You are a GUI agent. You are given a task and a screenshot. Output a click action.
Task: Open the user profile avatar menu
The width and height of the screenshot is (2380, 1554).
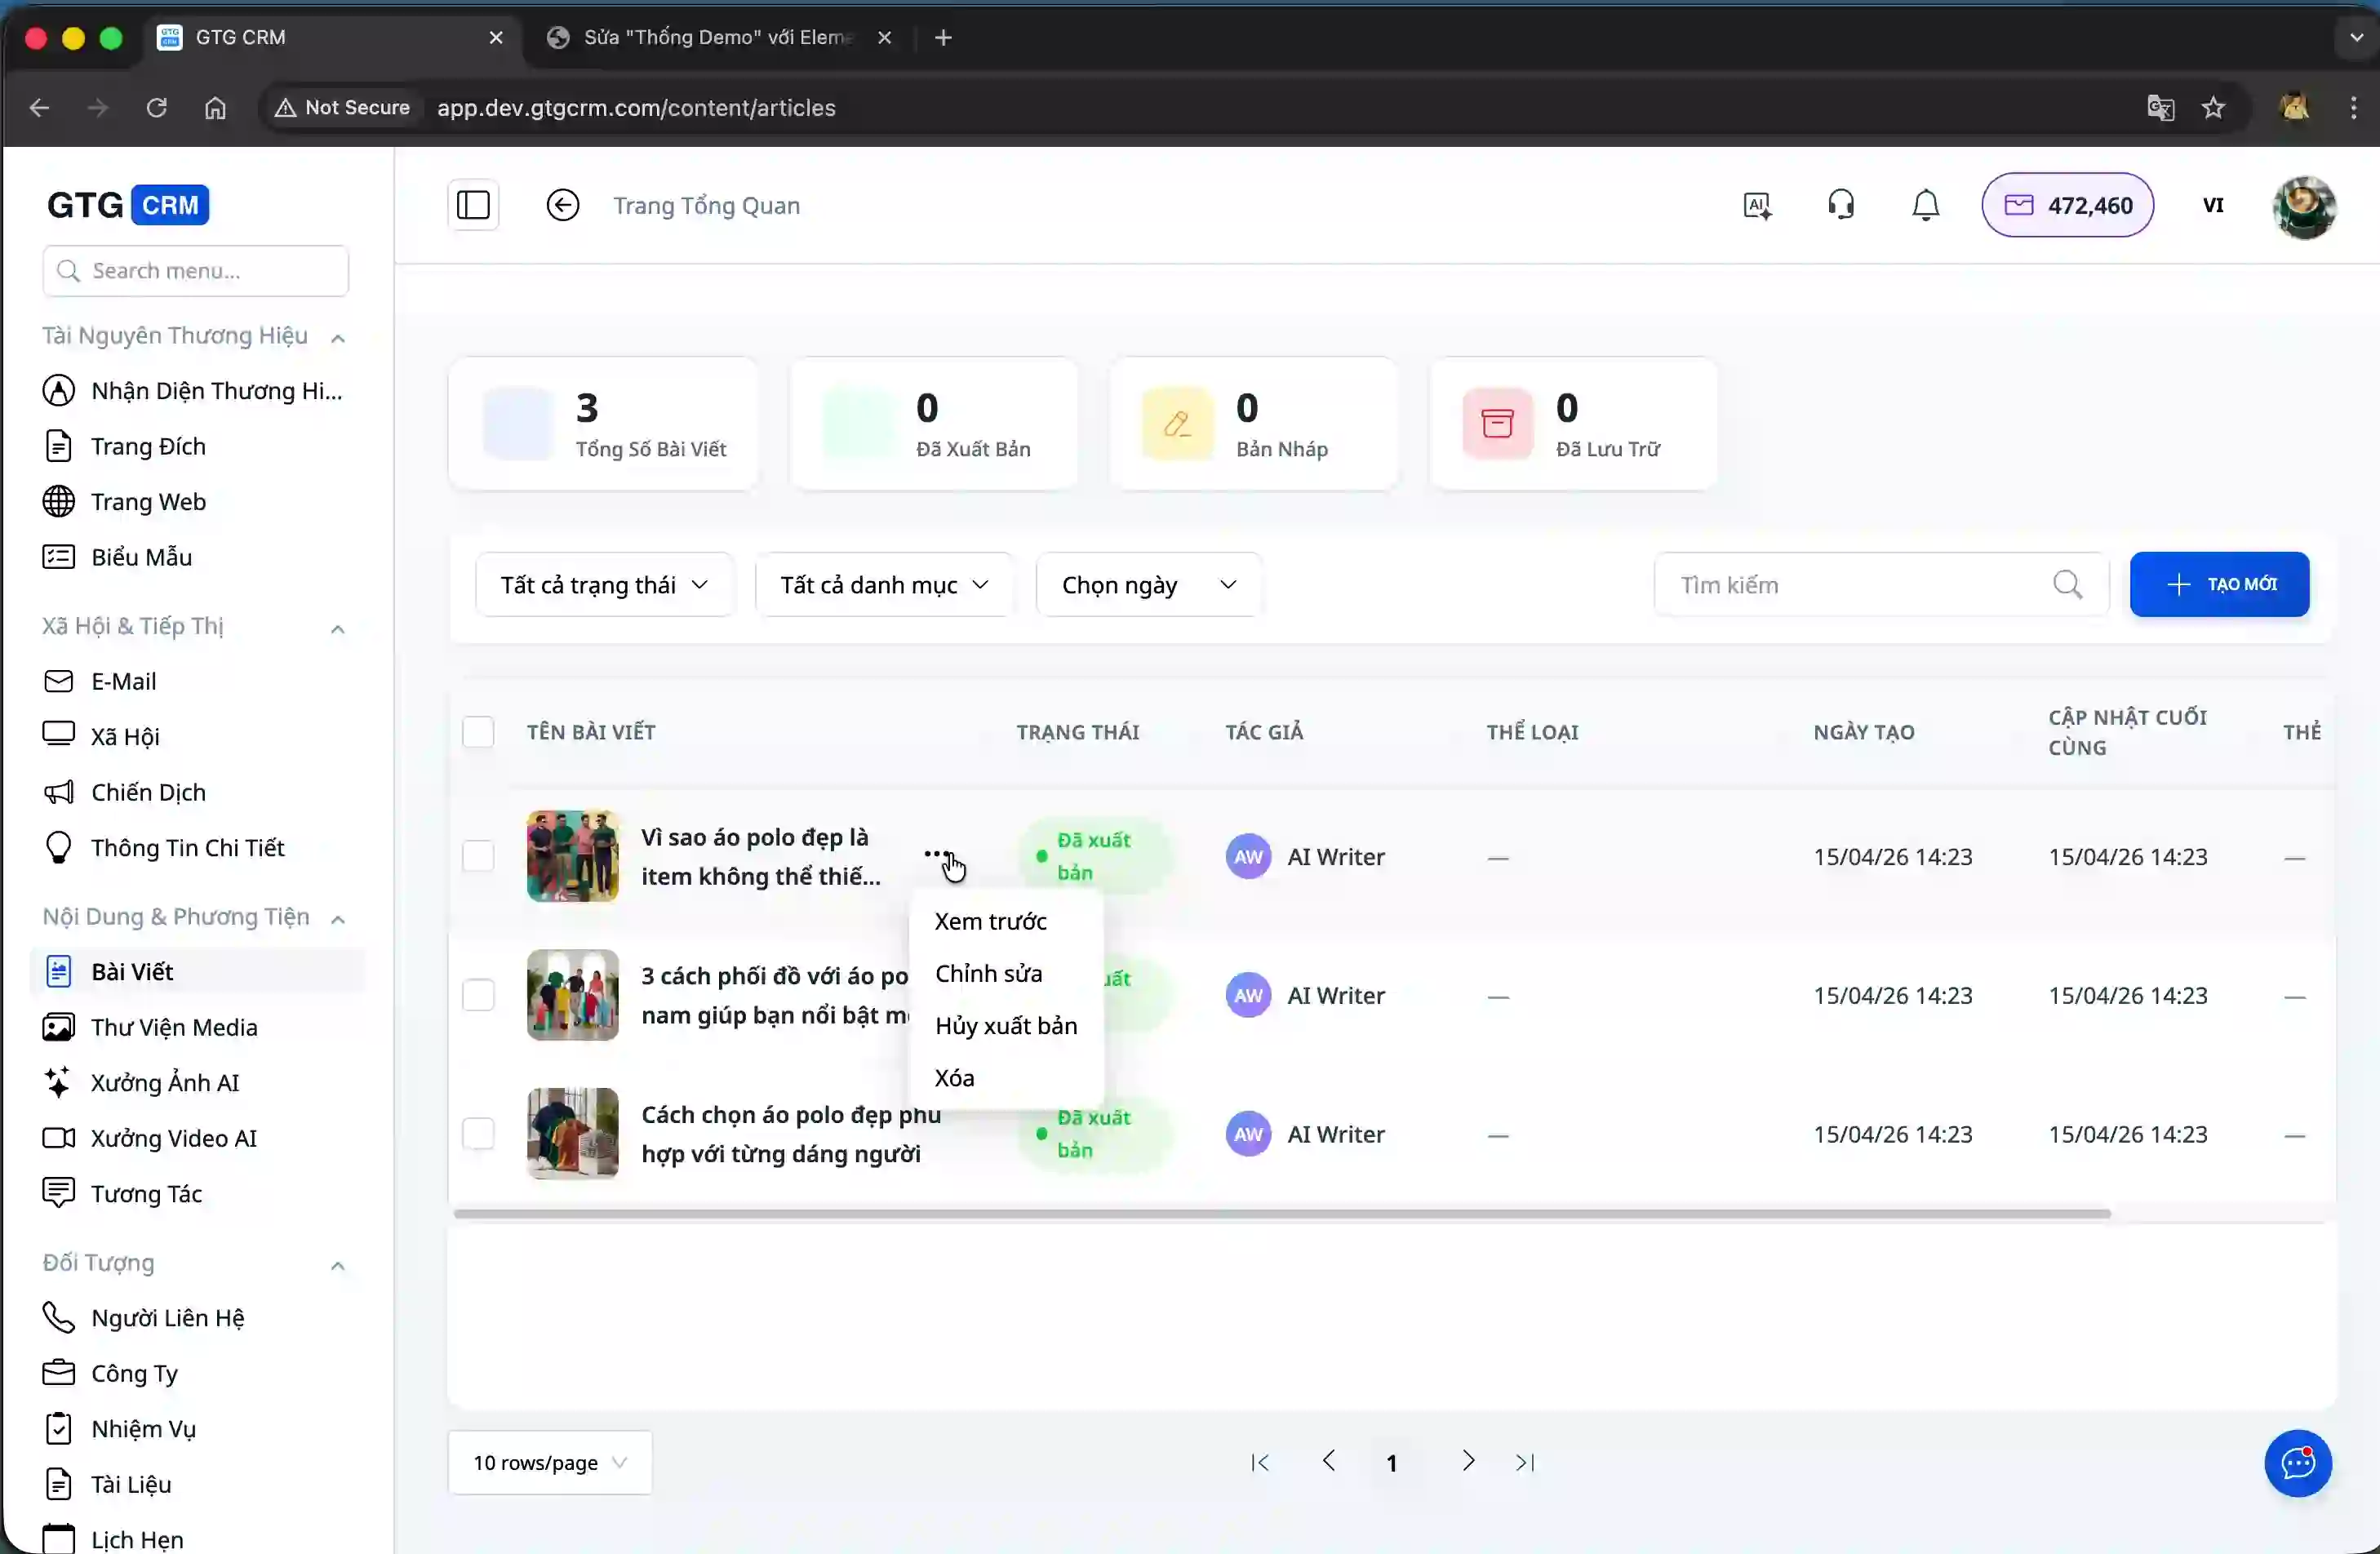point(2304,206)
